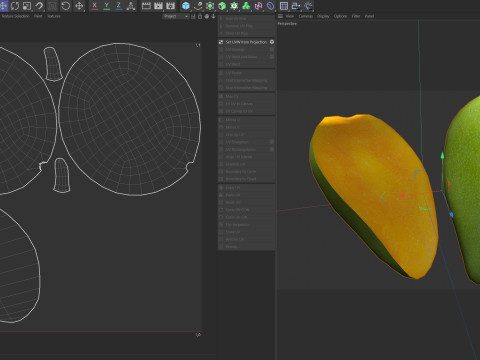Image resolution: width=480 pixels, height=360 pixels.
Task: Open the Textures menu in UV editor
Action: pyautogui.click(x=54, y=16)
